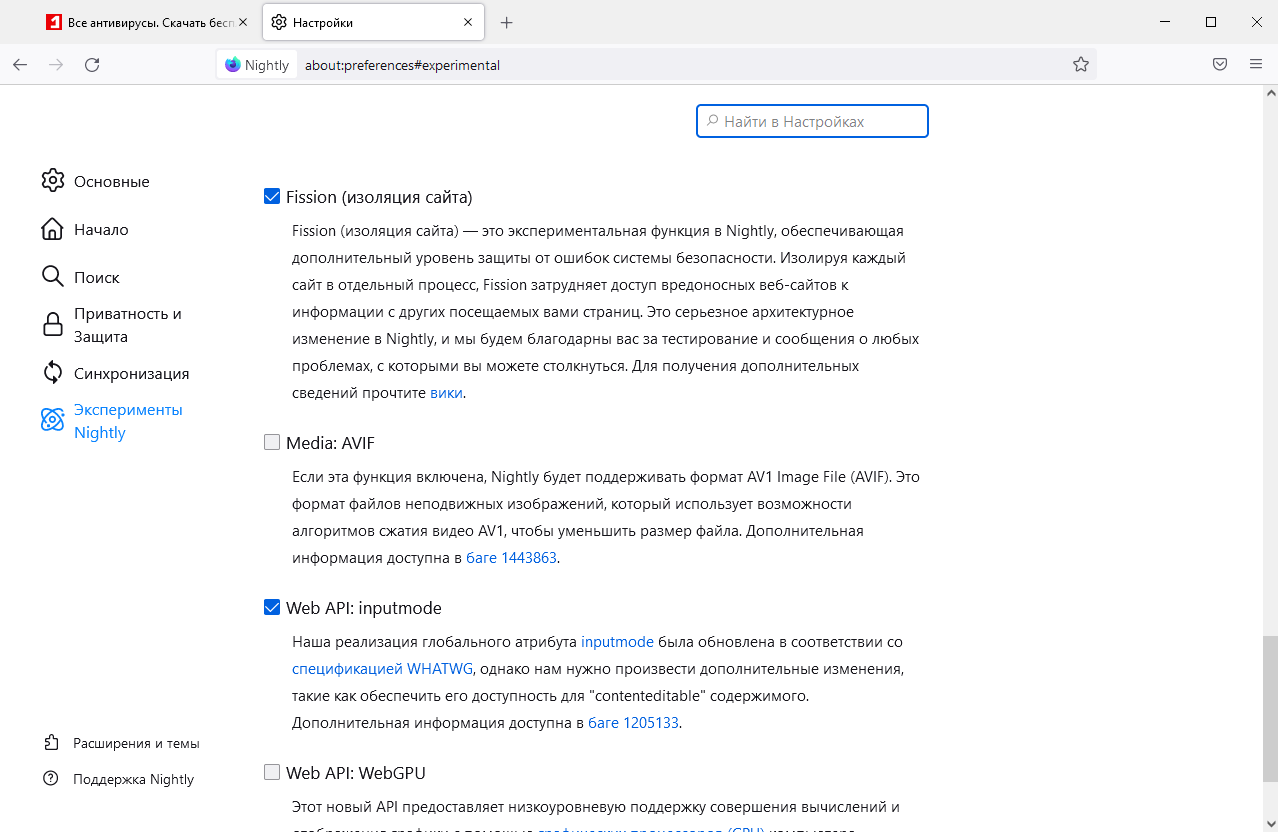The width and height of the screenshot is (1278, 832).
Task: Enable the Web API: WebGPU checkbox
Action: coord(272,773)
